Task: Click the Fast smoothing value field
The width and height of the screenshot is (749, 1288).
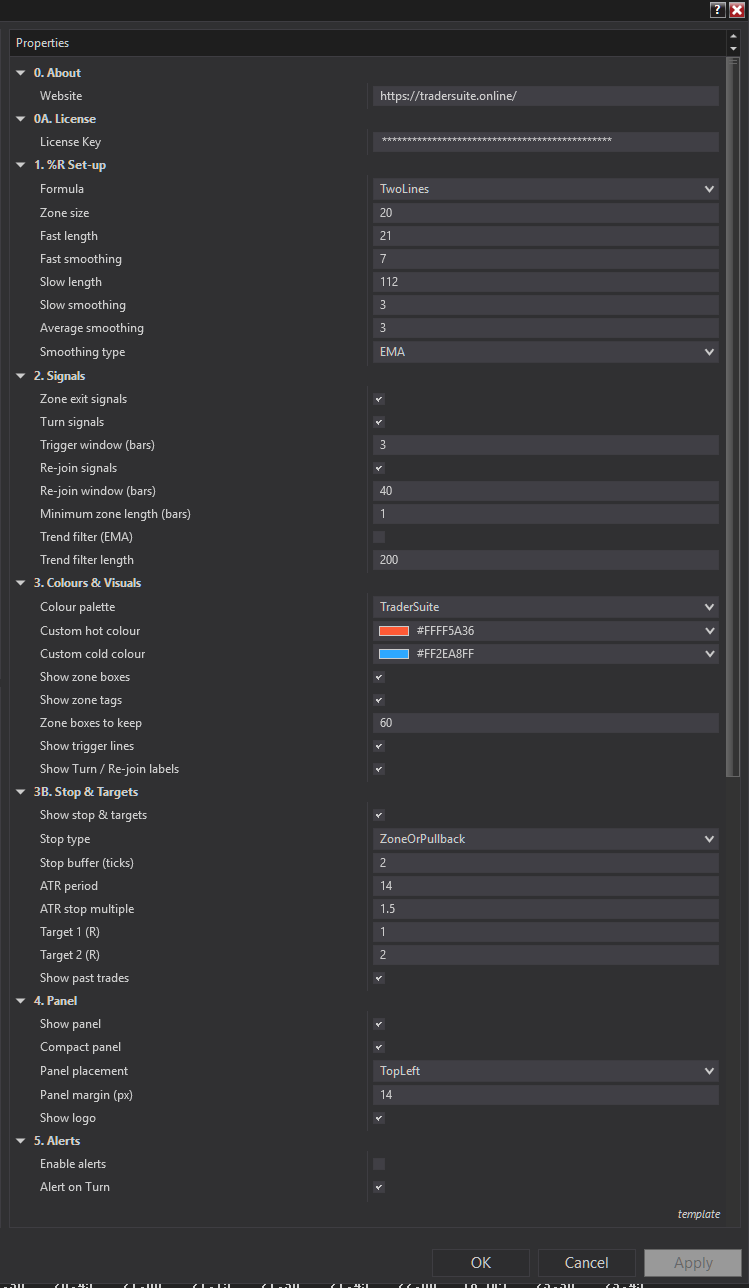Action: point(545,259)
